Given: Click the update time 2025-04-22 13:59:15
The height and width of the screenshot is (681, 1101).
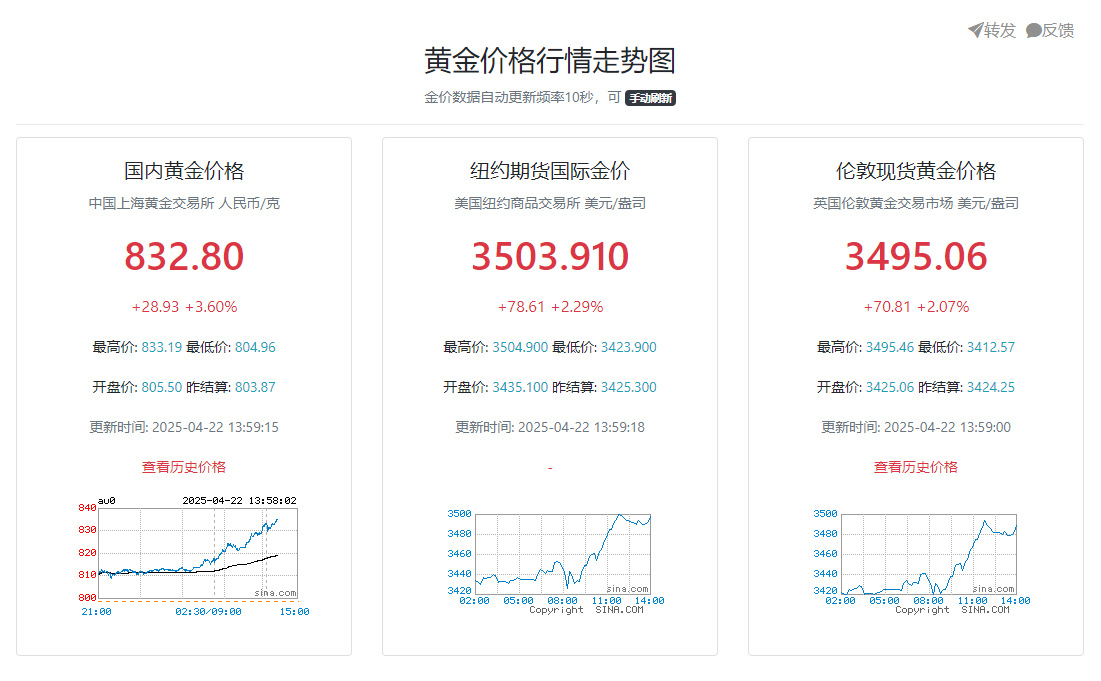Looking at the screenshot, I should 215,427.
